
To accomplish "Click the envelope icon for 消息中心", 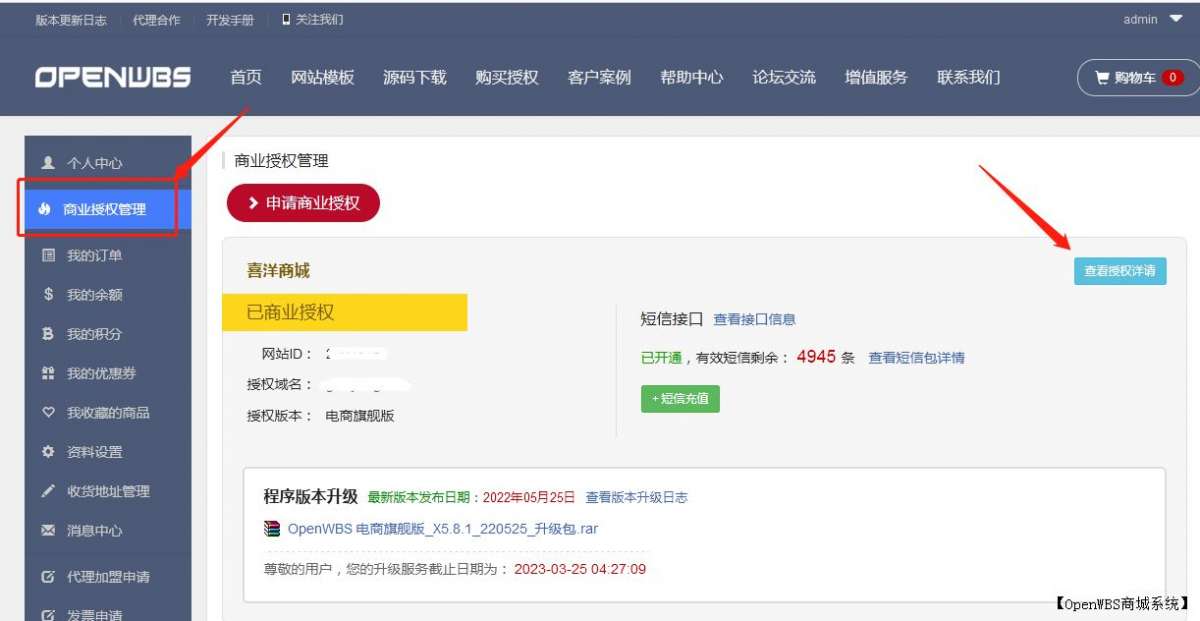I will coord(49,531).
